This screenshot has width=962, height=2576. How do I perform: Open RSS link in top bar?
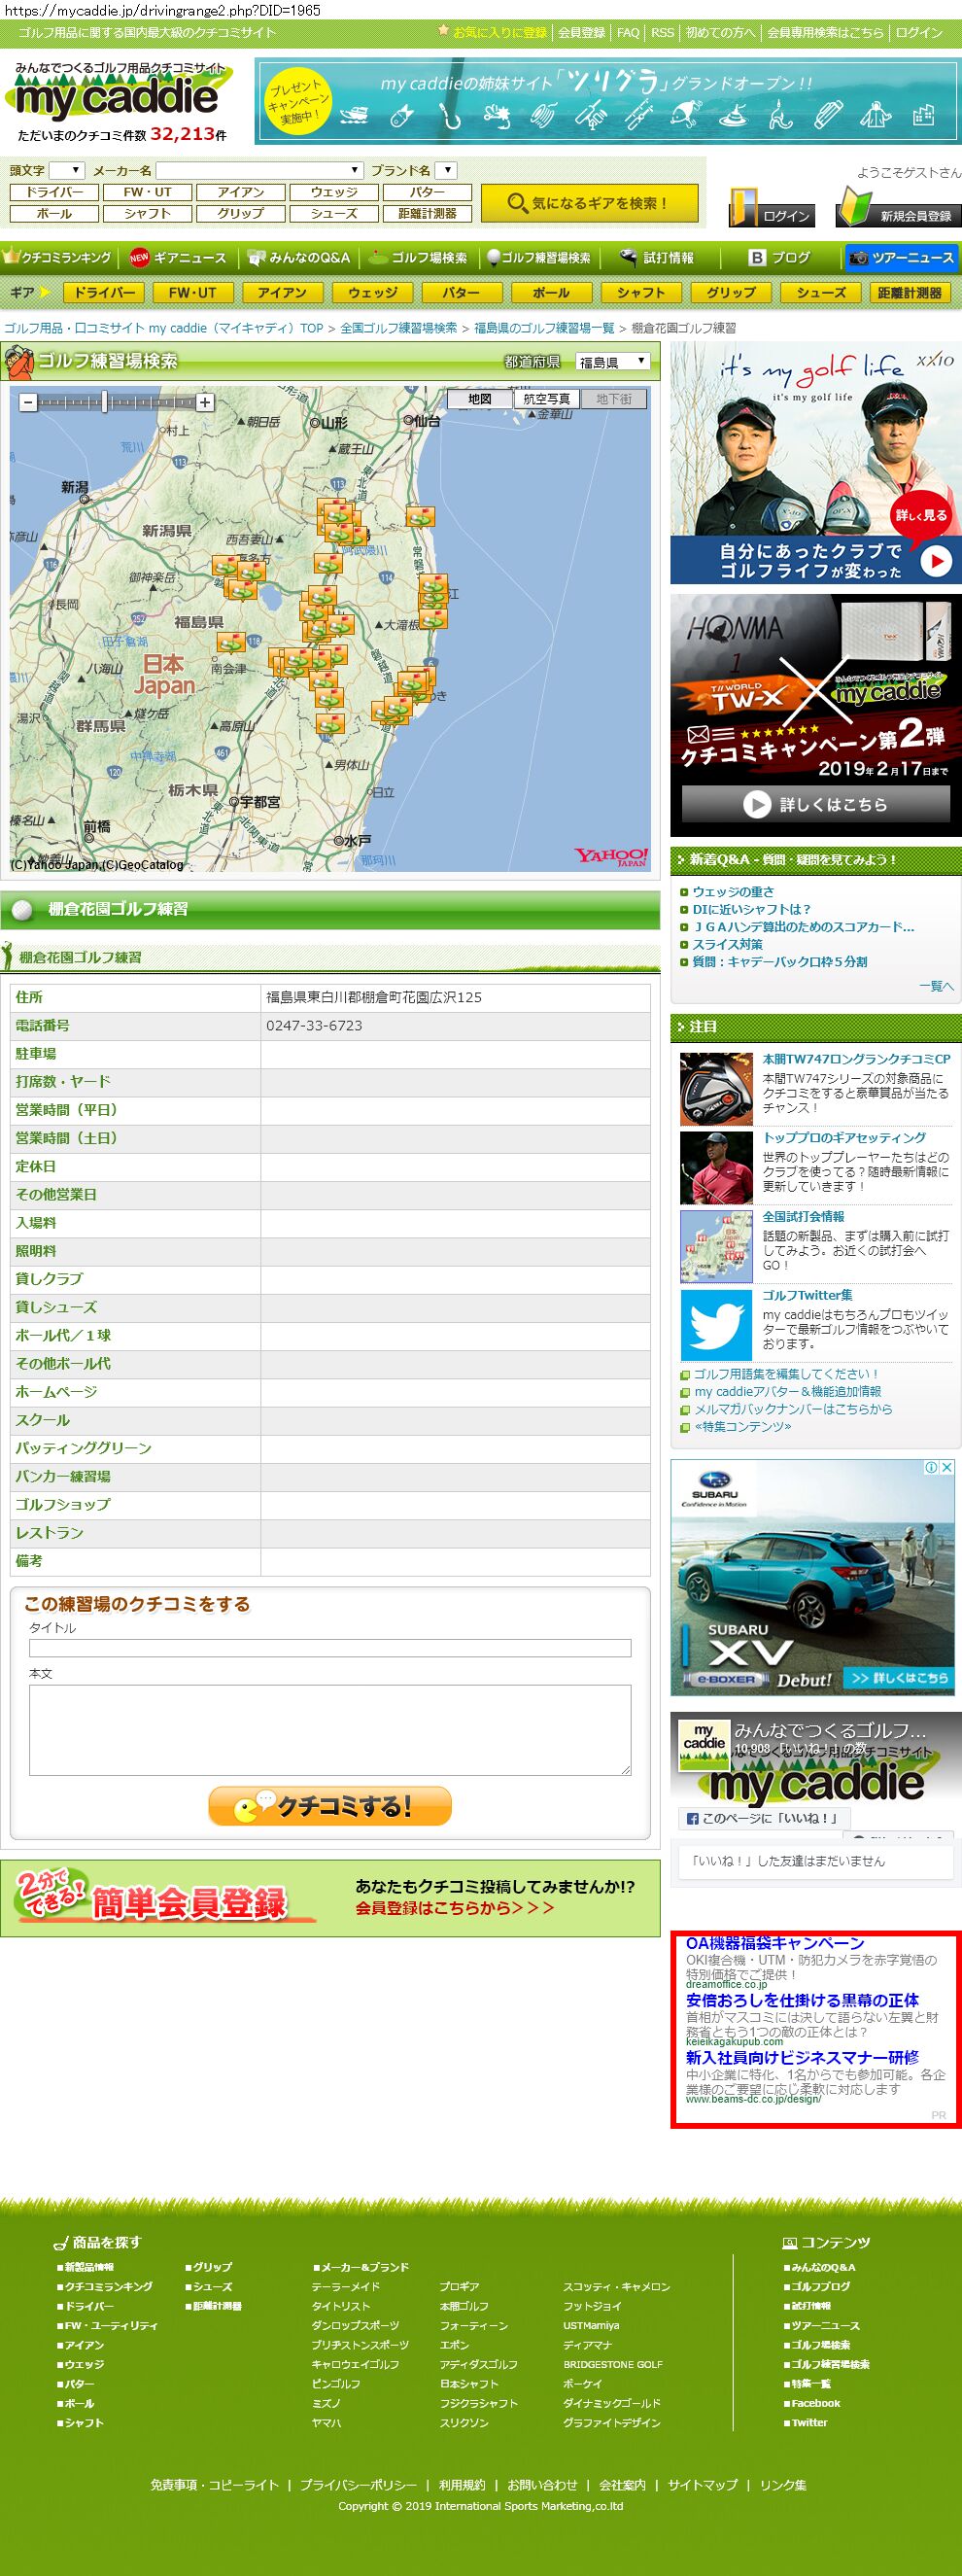(662, 32)
